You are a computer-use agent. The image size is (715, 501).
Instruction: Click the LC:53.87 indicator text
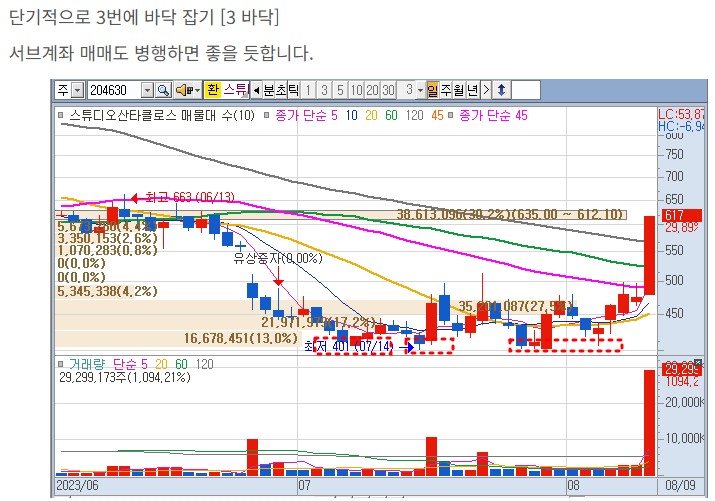681,114
